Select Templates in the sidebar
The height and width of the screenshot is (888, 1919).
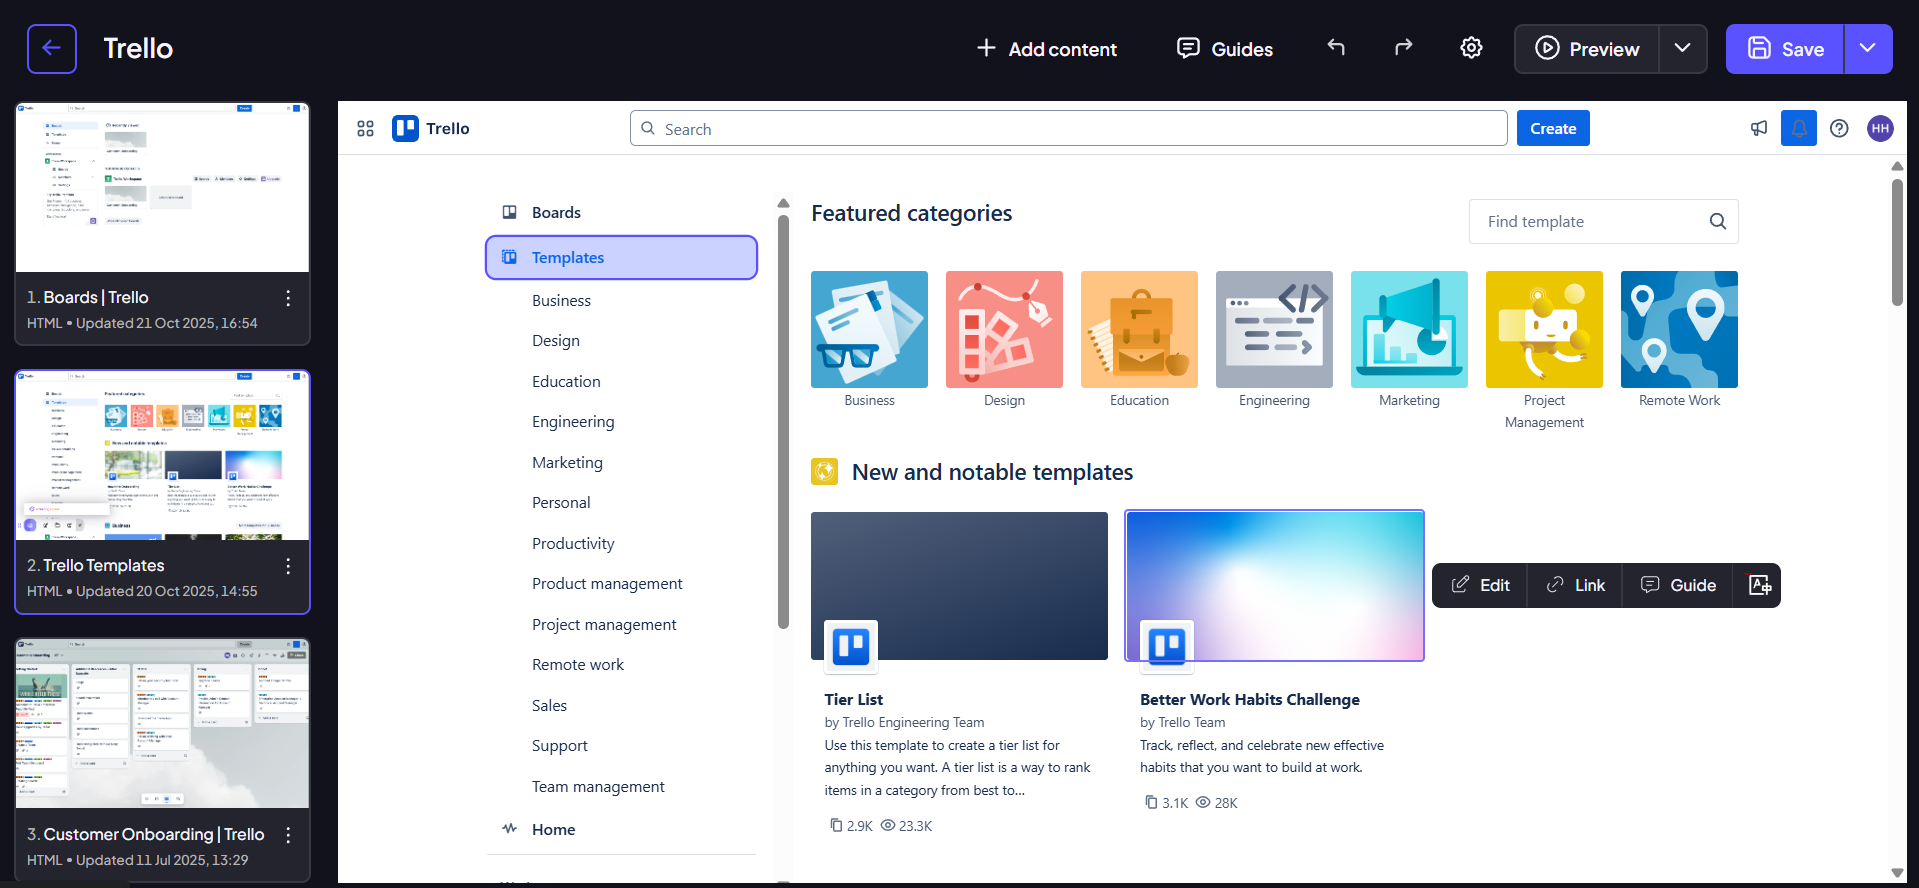[622, 257]
